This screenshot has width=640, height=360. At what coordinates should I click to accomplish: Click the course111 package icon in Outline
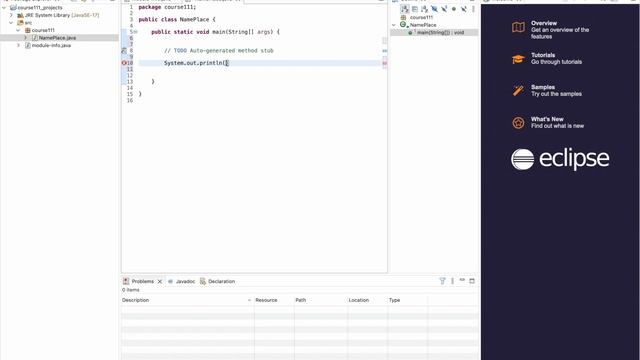403,18
